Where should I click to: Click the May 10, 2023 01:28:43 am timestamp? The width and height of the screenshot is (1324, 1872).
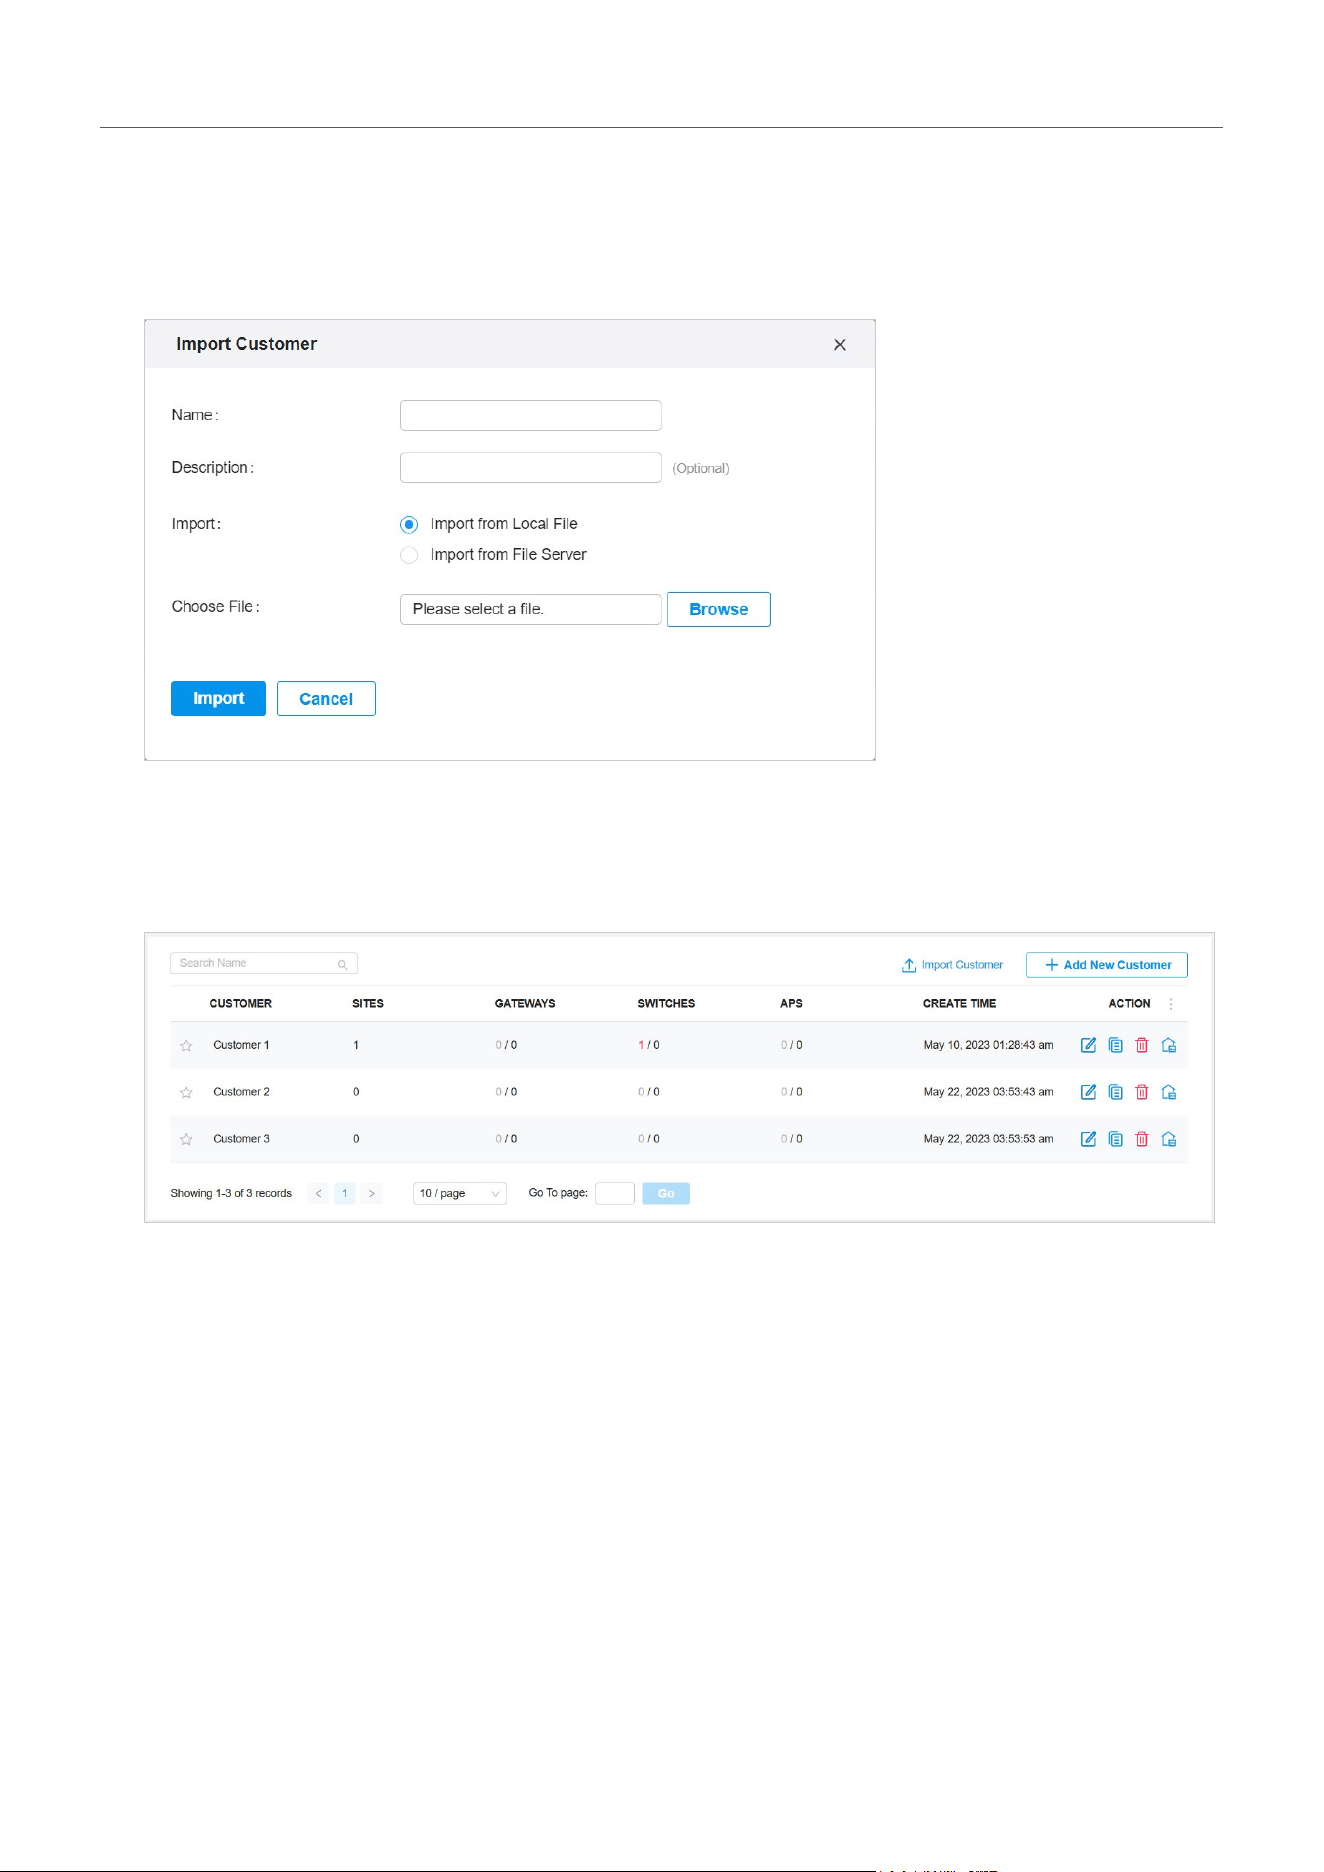[x=988, y=1045]
